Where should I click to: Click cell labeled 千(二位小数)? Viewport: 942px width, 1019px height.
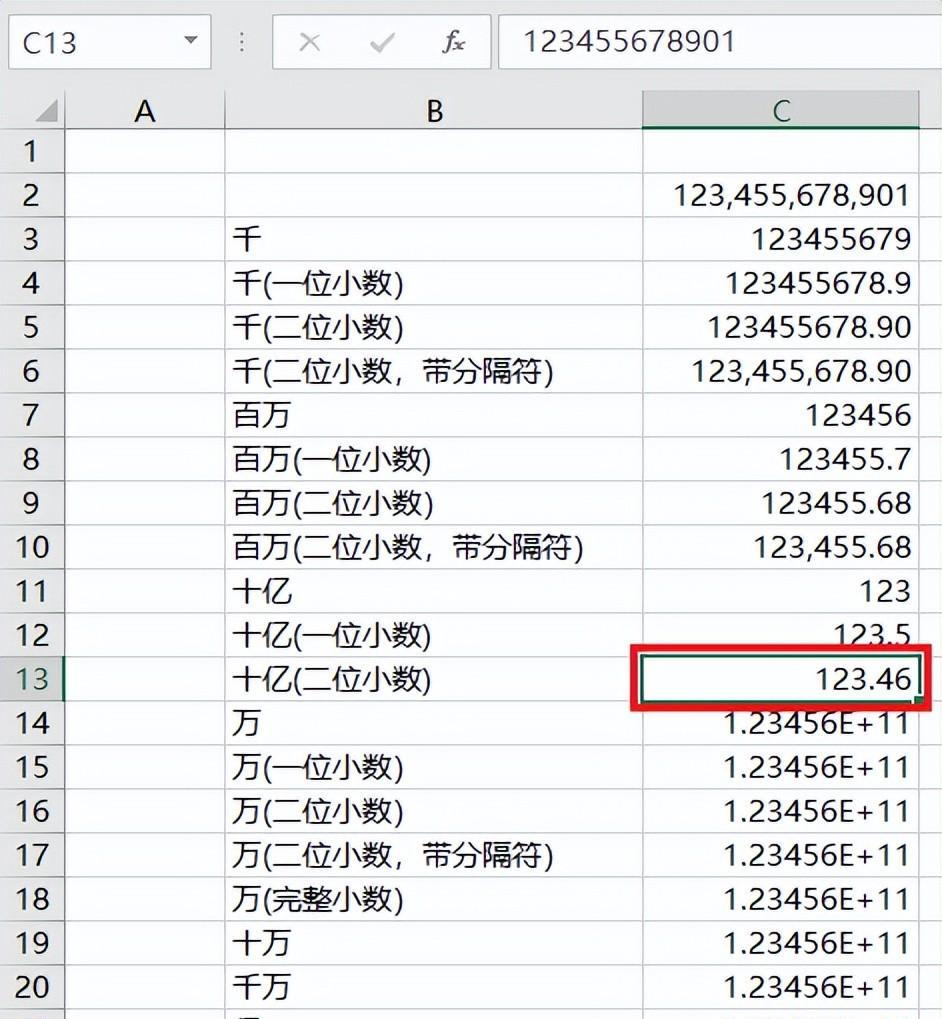(434, 327)
